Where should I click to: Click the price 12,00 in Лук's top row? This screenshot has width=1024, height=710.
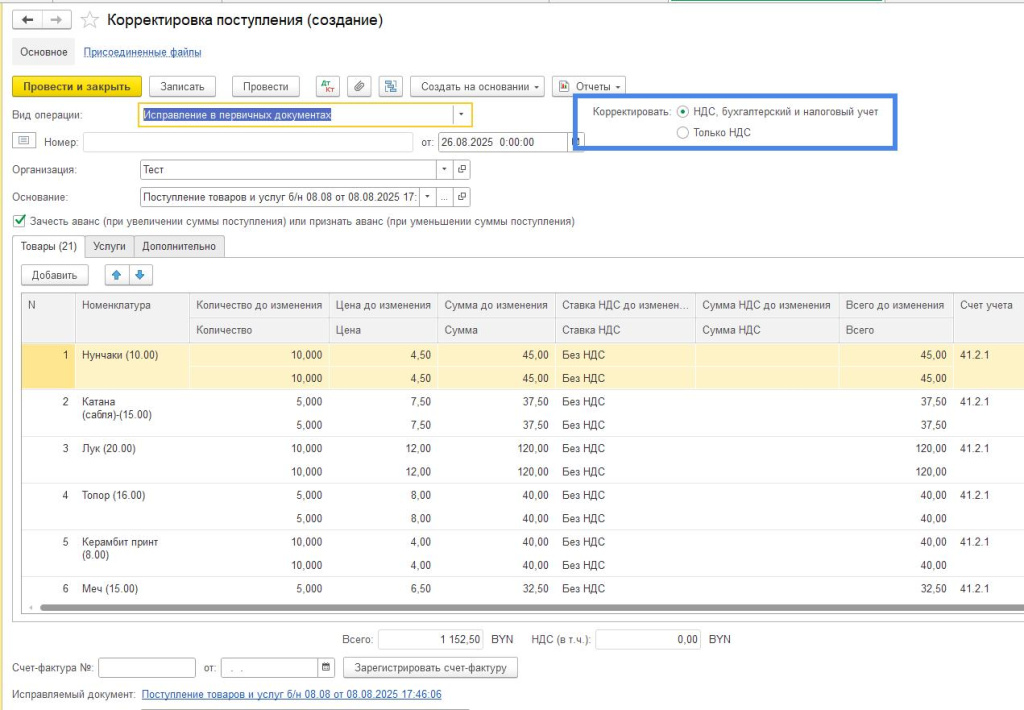coord(419,448)
